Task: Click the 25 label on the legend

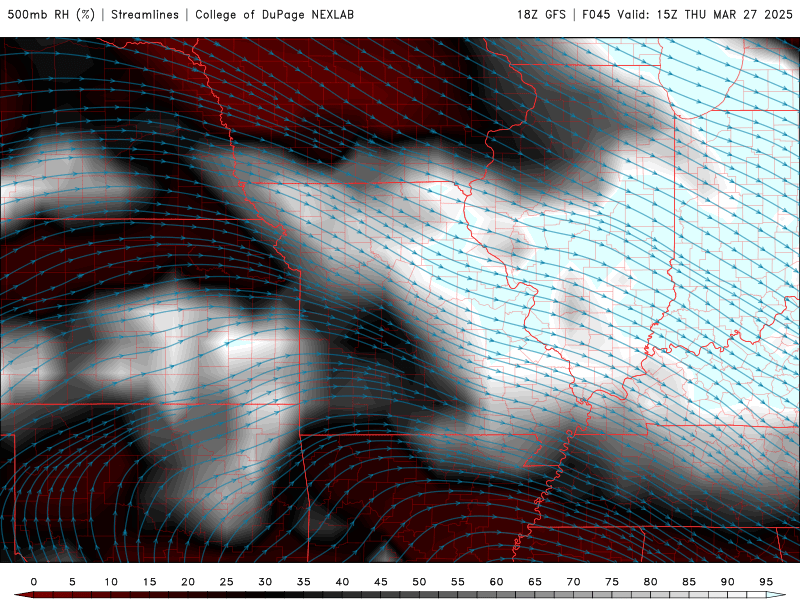Action: [226, 582]
